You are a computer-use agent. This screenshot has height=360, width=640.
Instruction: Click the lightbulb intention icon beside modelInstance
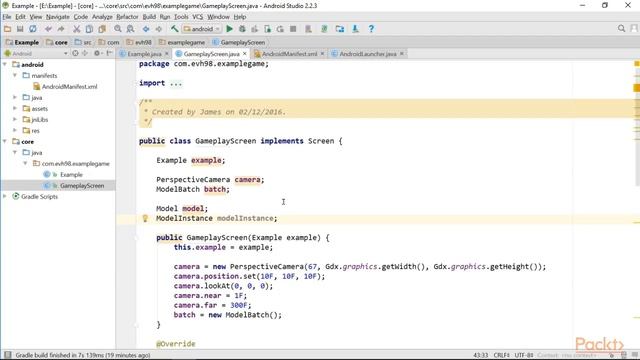145,218
